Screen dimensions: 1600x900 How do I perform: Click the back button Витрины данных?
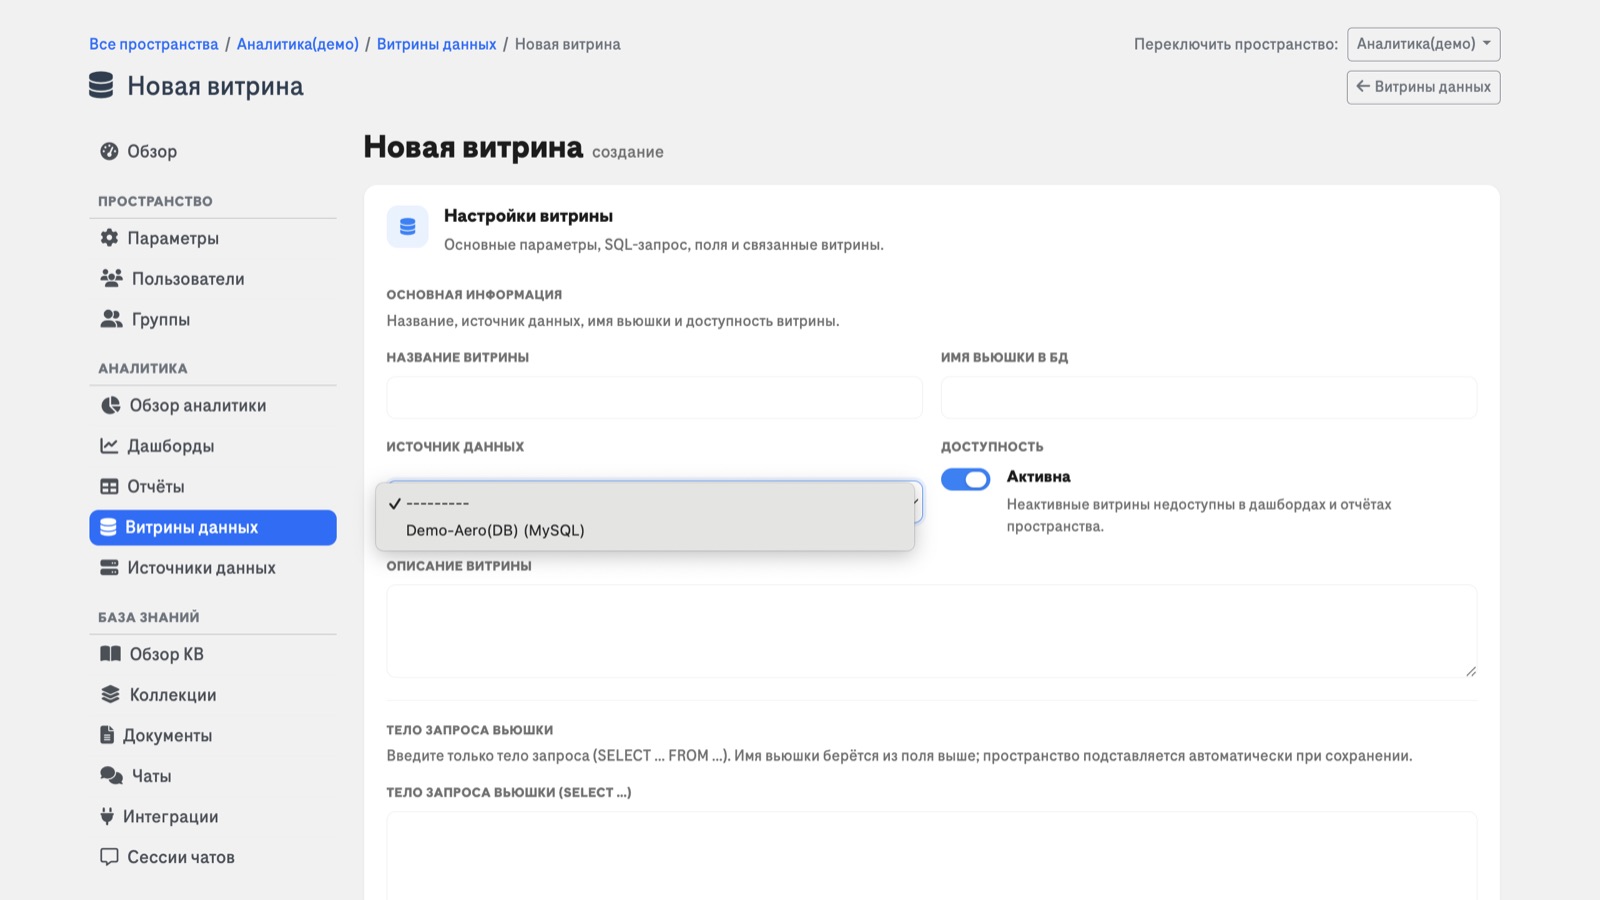(1423, 87)
